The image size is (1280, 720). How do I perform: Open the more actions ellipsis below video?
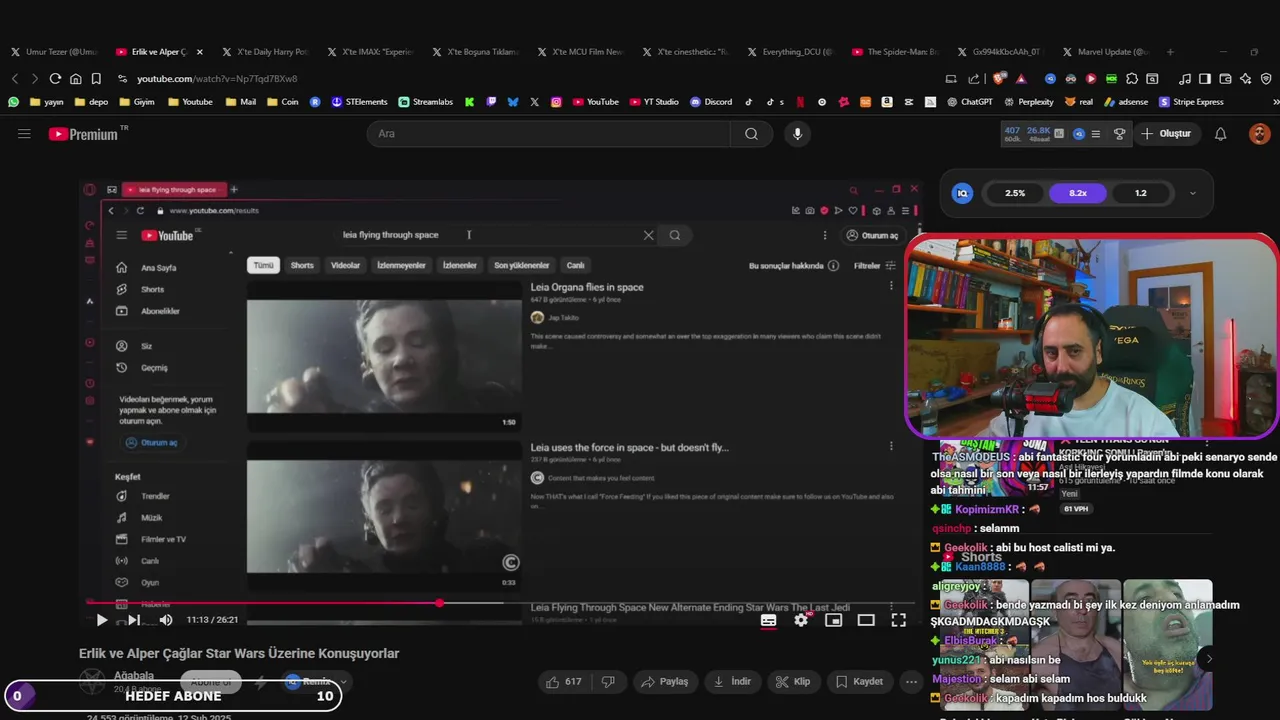click(911, 681)
